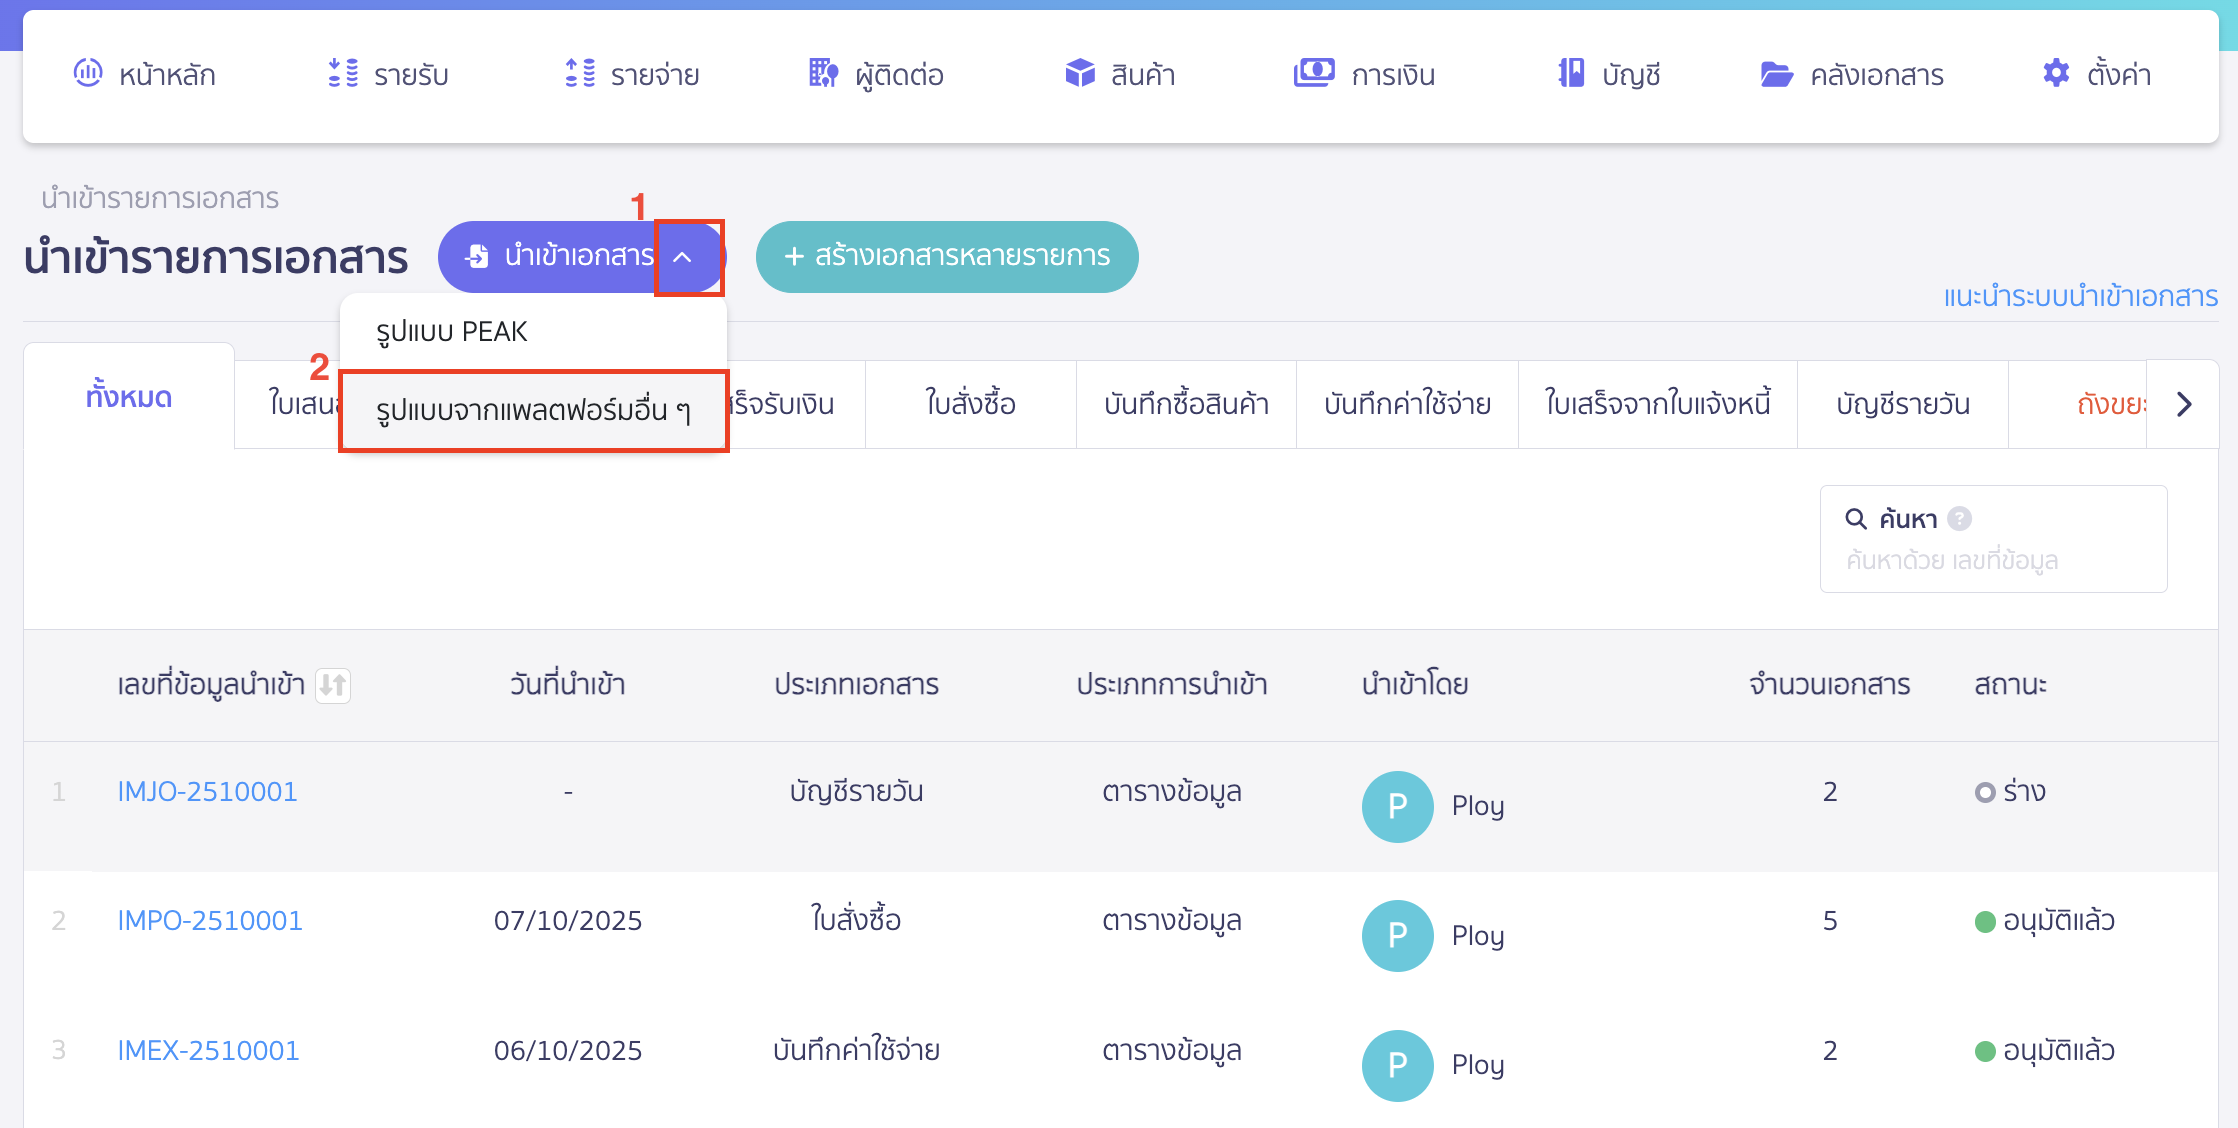Click สร้างเอกสารหลายรายการ button

946,257
